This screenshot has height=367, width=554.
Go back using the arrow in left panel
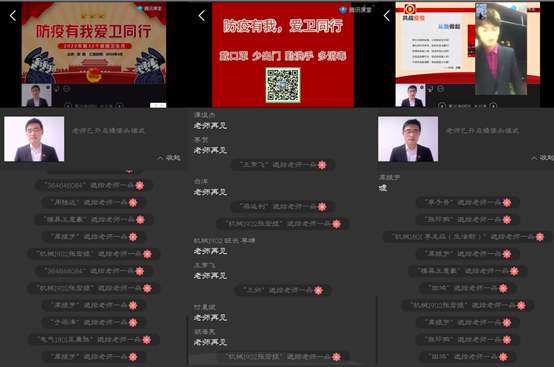(x=13, y=16)
